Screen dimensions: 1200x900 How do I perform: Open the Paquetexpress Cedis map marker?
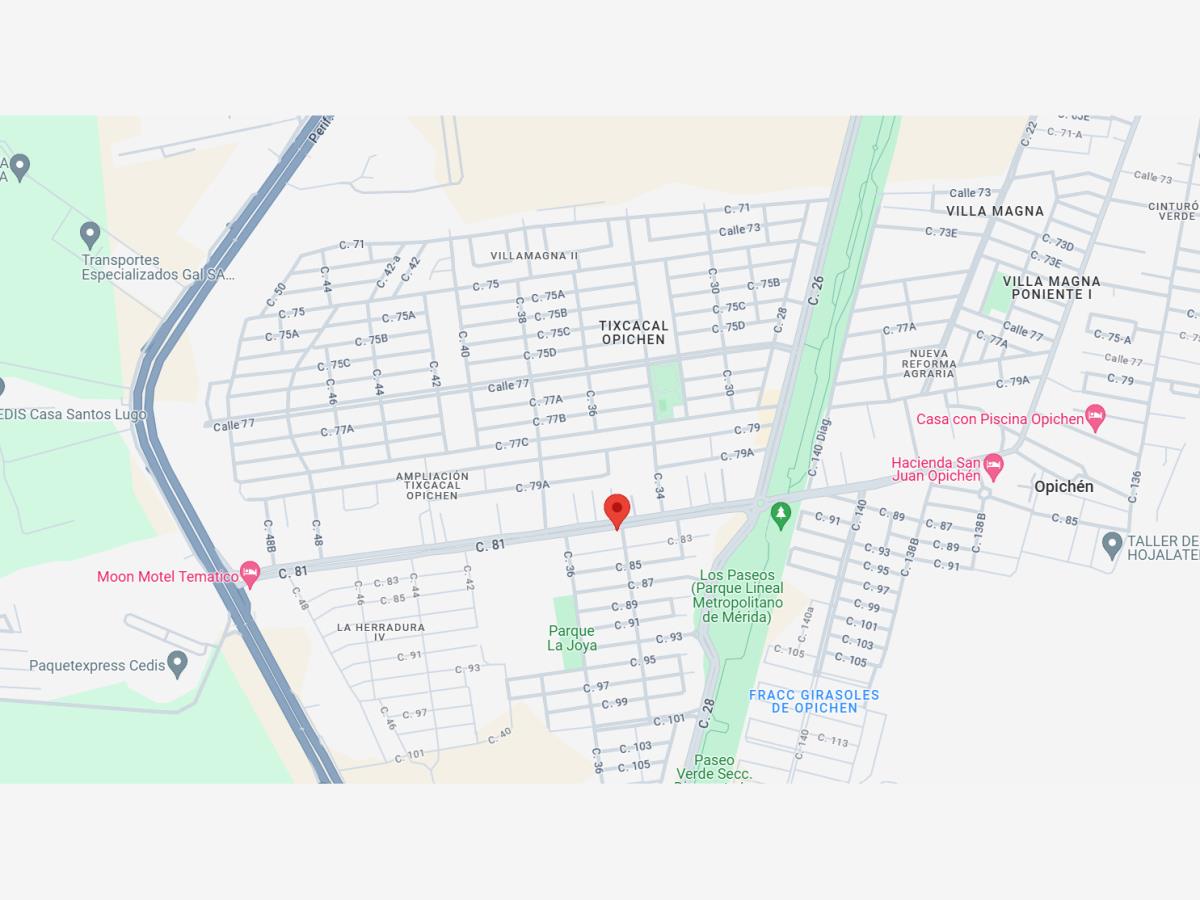[177, 664]
